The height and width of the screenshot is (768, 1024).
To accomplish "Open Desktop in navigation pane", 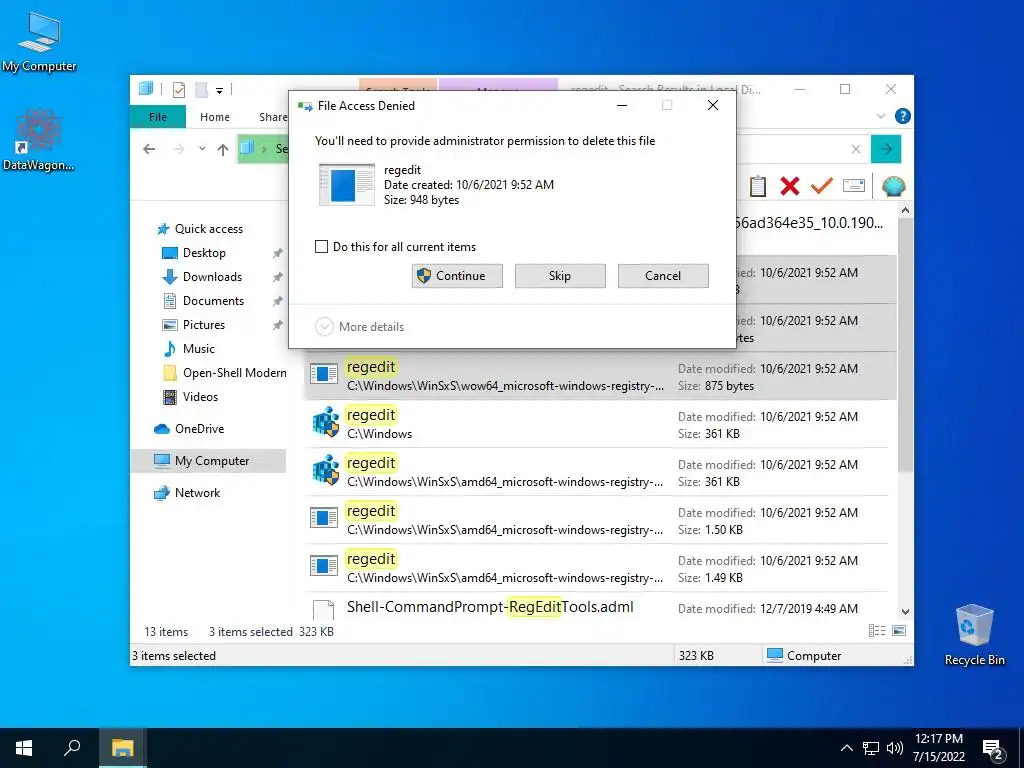I will (194, 253).
